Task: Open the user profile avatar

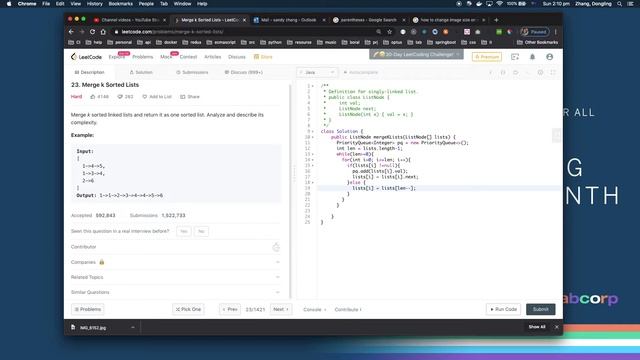Action: [549, 57]
